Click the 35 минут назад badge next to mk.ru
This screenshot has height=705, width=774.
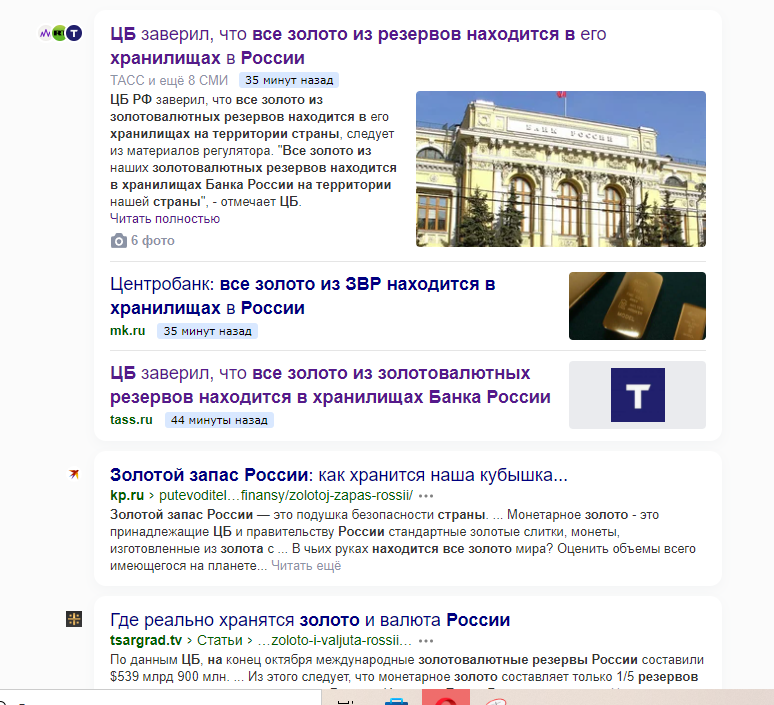207,331
